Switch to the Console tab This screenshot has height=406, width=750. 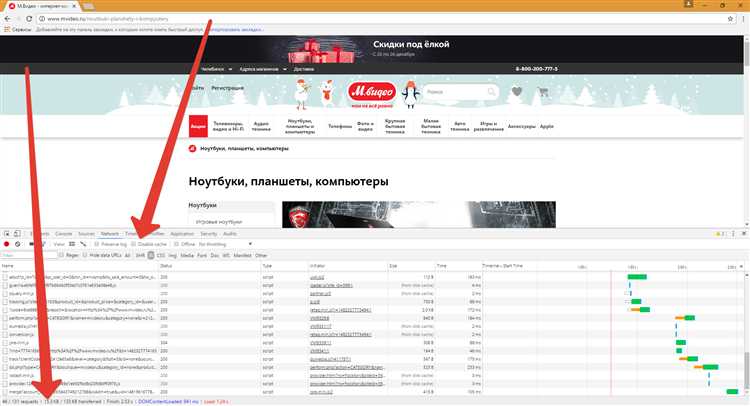coord(64,233)
